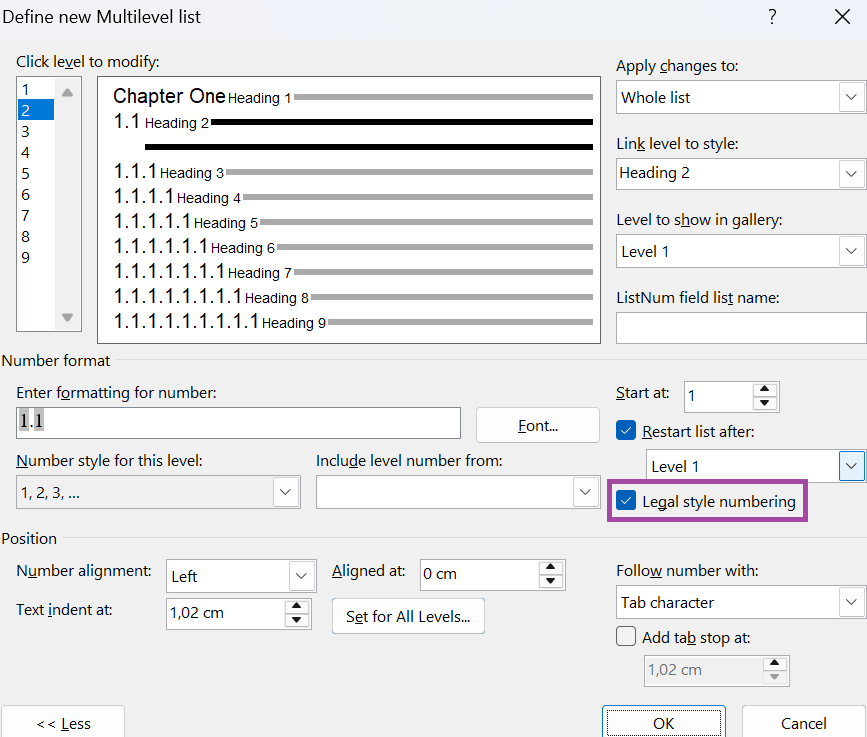Viewport: 867px width, 737px height.
Task: Uncheck Legal style numbering
Action: point(626,501)
